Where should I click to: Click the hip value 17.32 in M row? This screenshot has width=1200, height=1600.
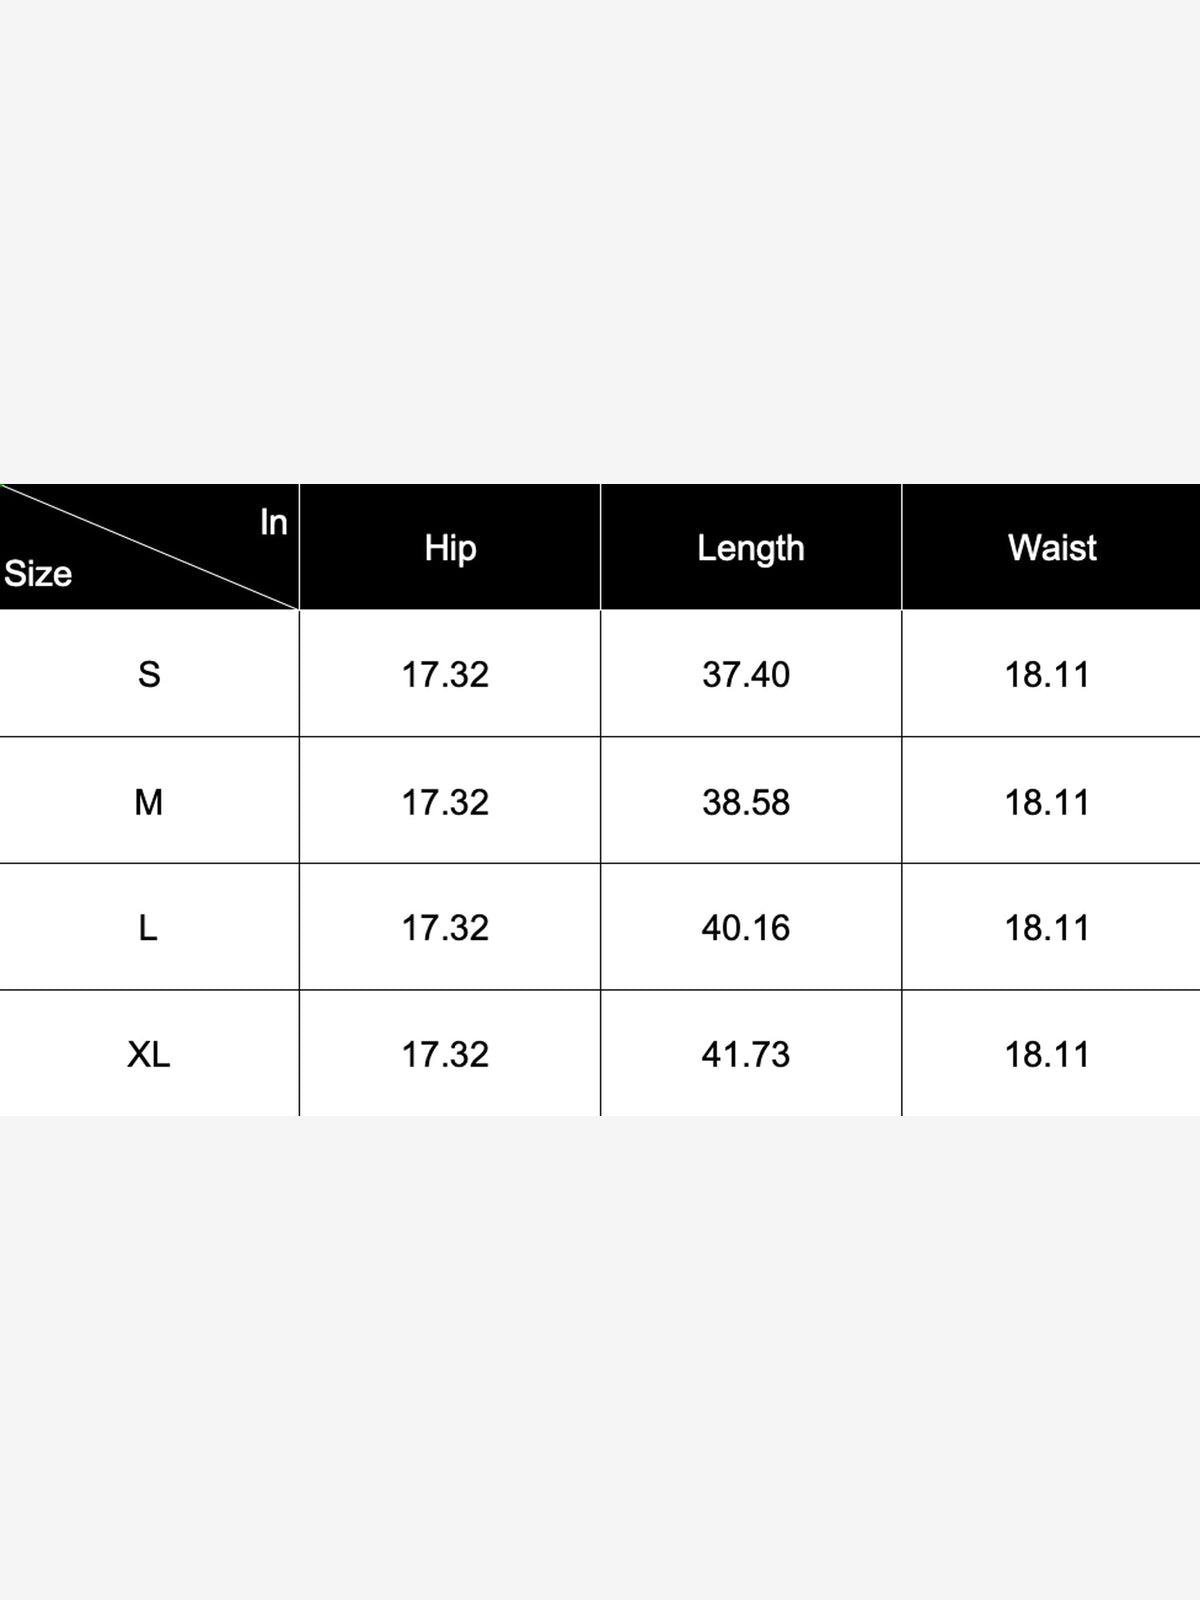pos(445,802)
